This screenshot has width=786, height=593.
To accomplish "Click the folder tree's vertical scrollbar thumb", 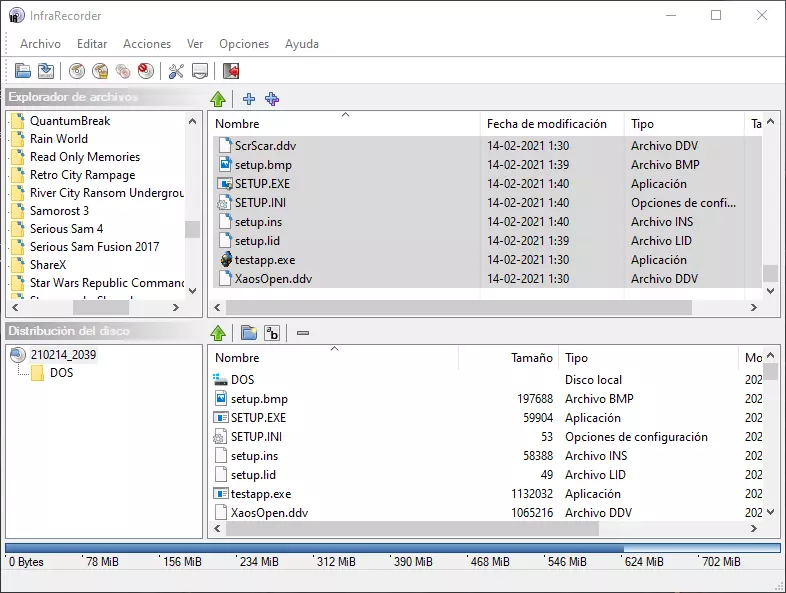I will 192,229.
